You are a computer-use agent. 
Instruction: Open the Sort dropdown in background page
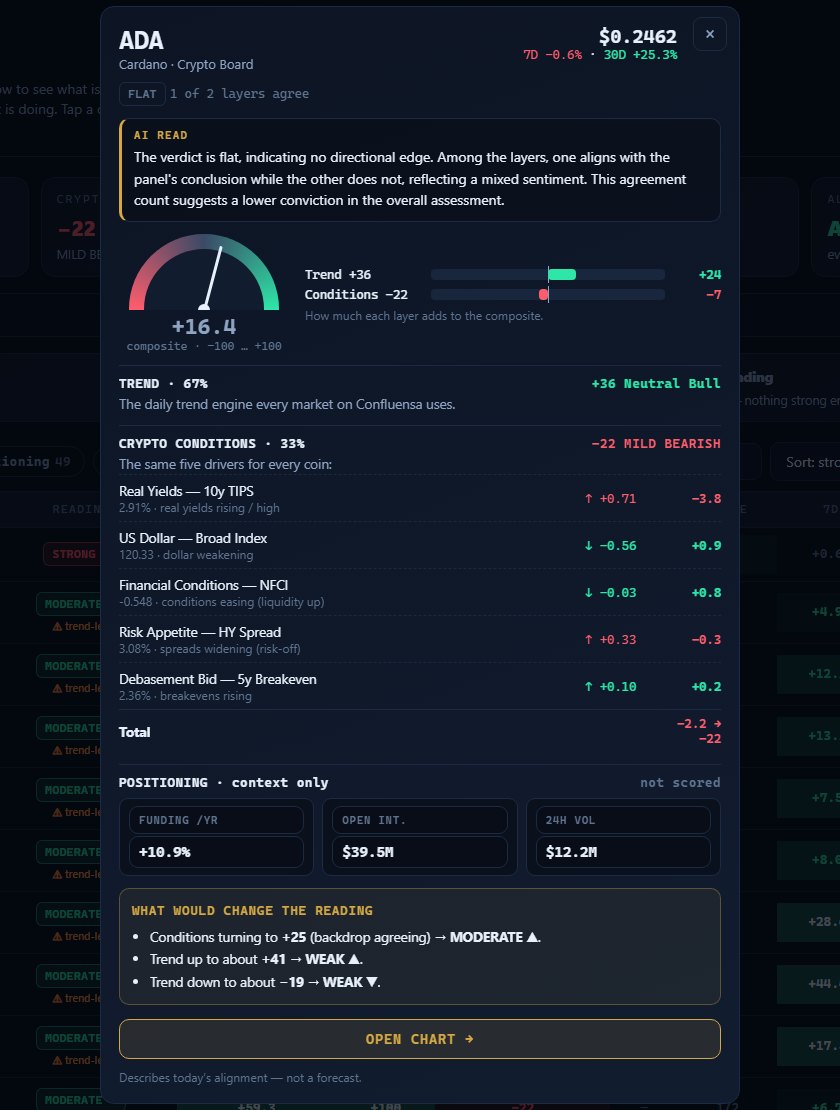tap(805, 462)
